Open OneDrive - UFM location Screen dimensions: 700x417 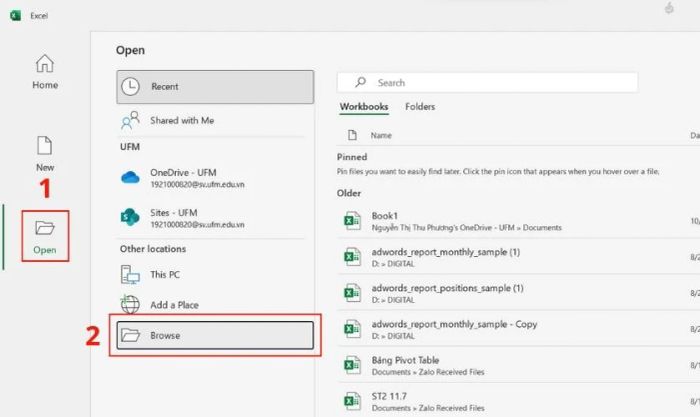pyautogui.click(x=215, y=178)
